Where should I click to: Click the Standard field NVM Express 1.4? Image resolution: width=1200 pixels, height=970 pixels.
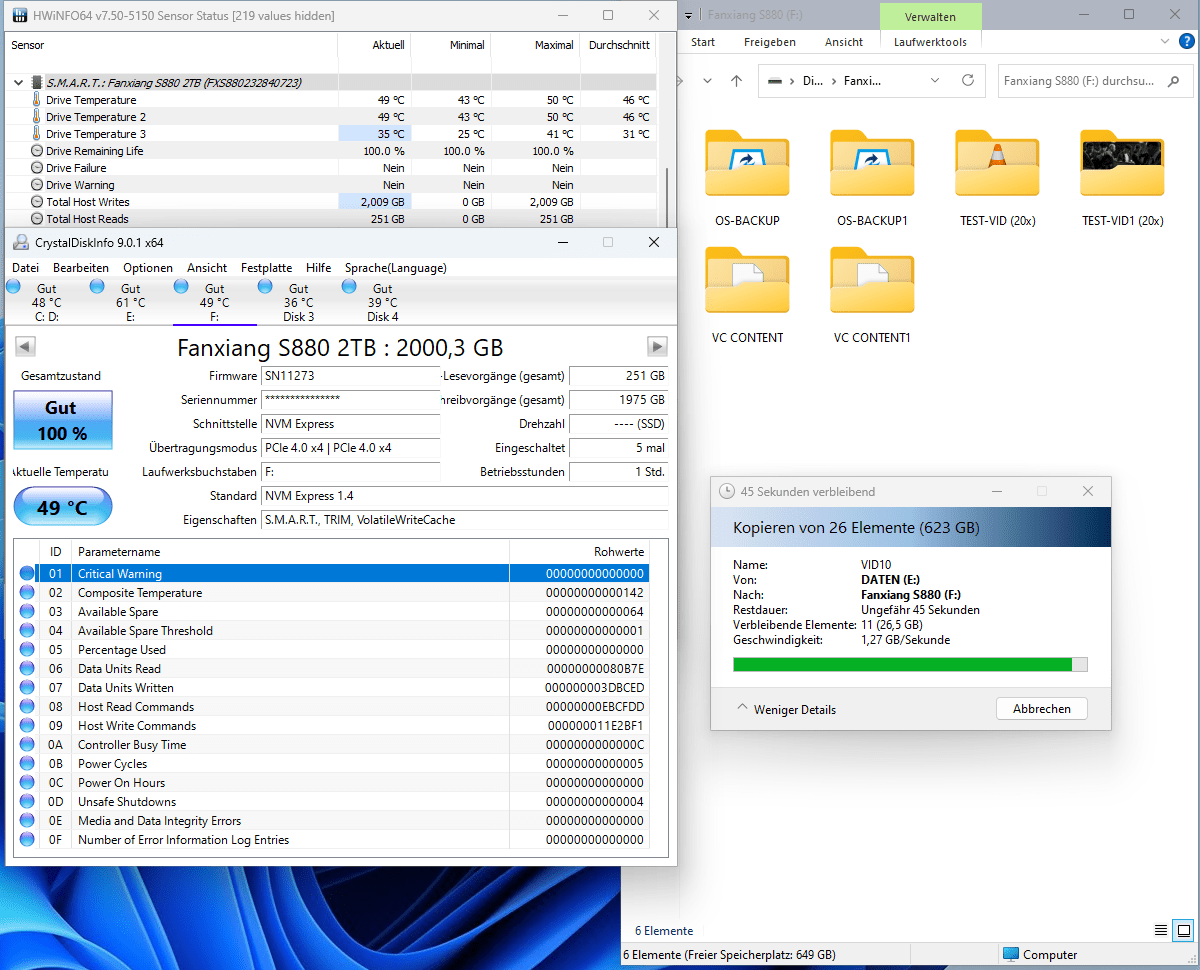pyautogui.click(x=465, y=496)
